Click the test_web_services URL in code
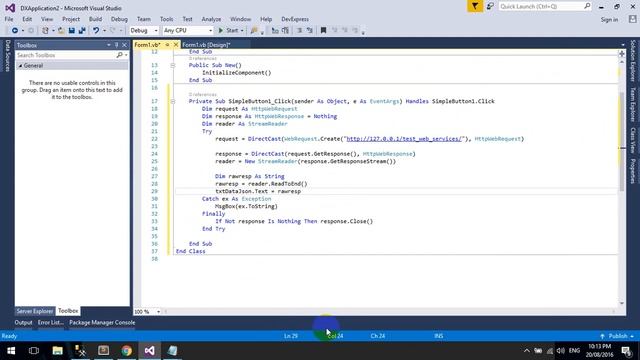This screenshot has width=640, height=360. [404, 139]
